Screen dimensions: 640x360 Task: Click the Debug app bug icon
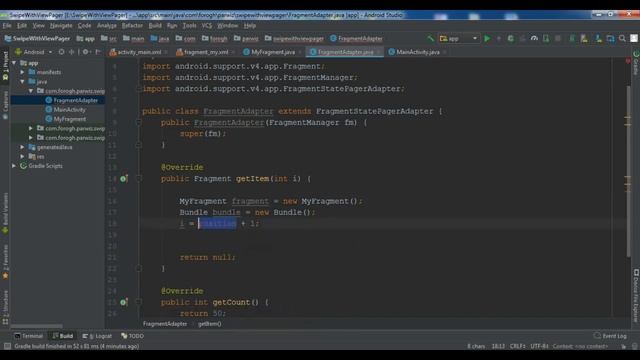[510, 38]
